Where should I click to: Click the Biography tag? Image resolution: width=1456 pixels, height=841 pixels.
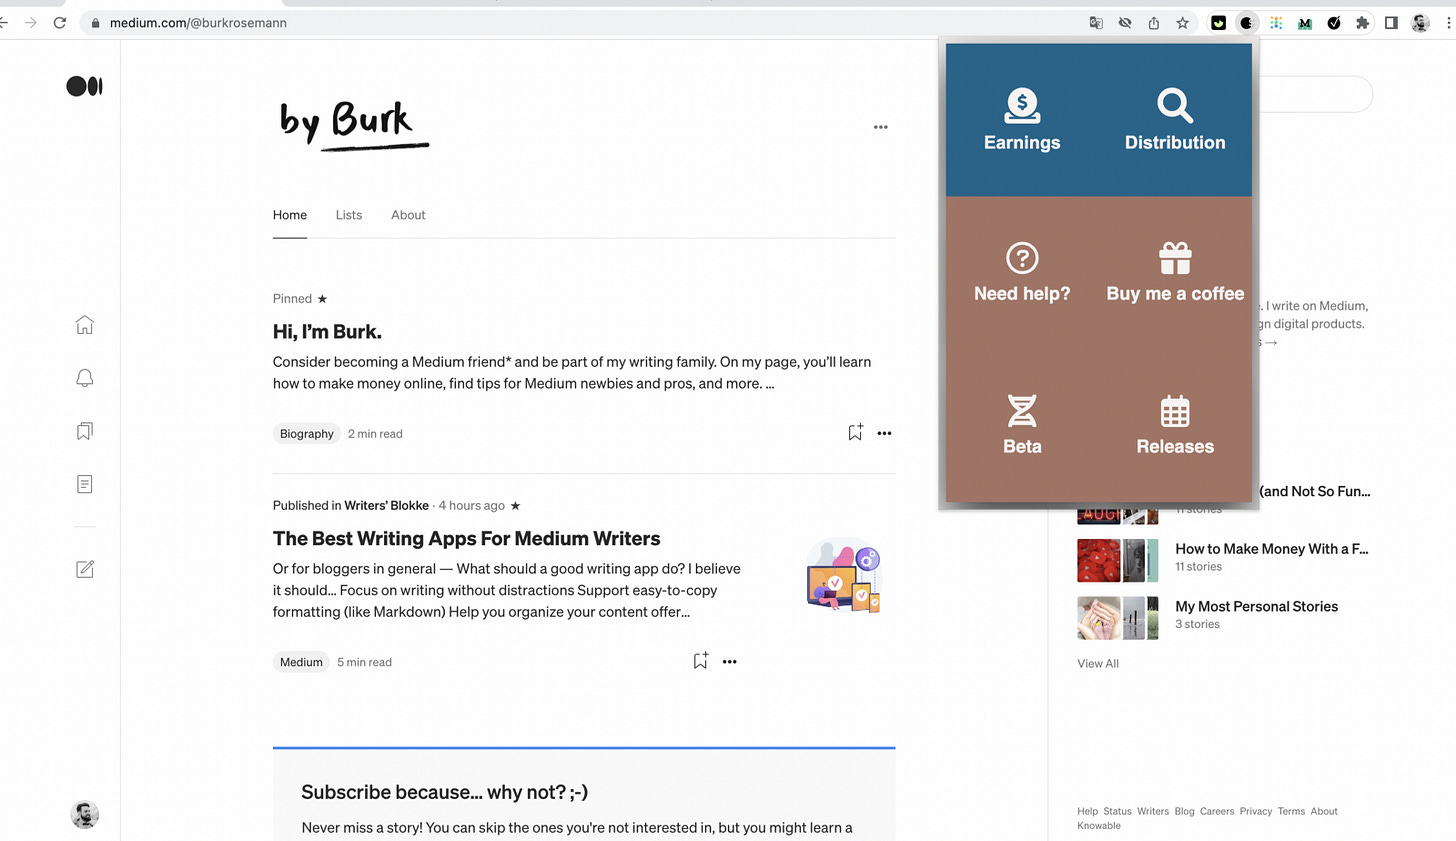click(307, 433)
